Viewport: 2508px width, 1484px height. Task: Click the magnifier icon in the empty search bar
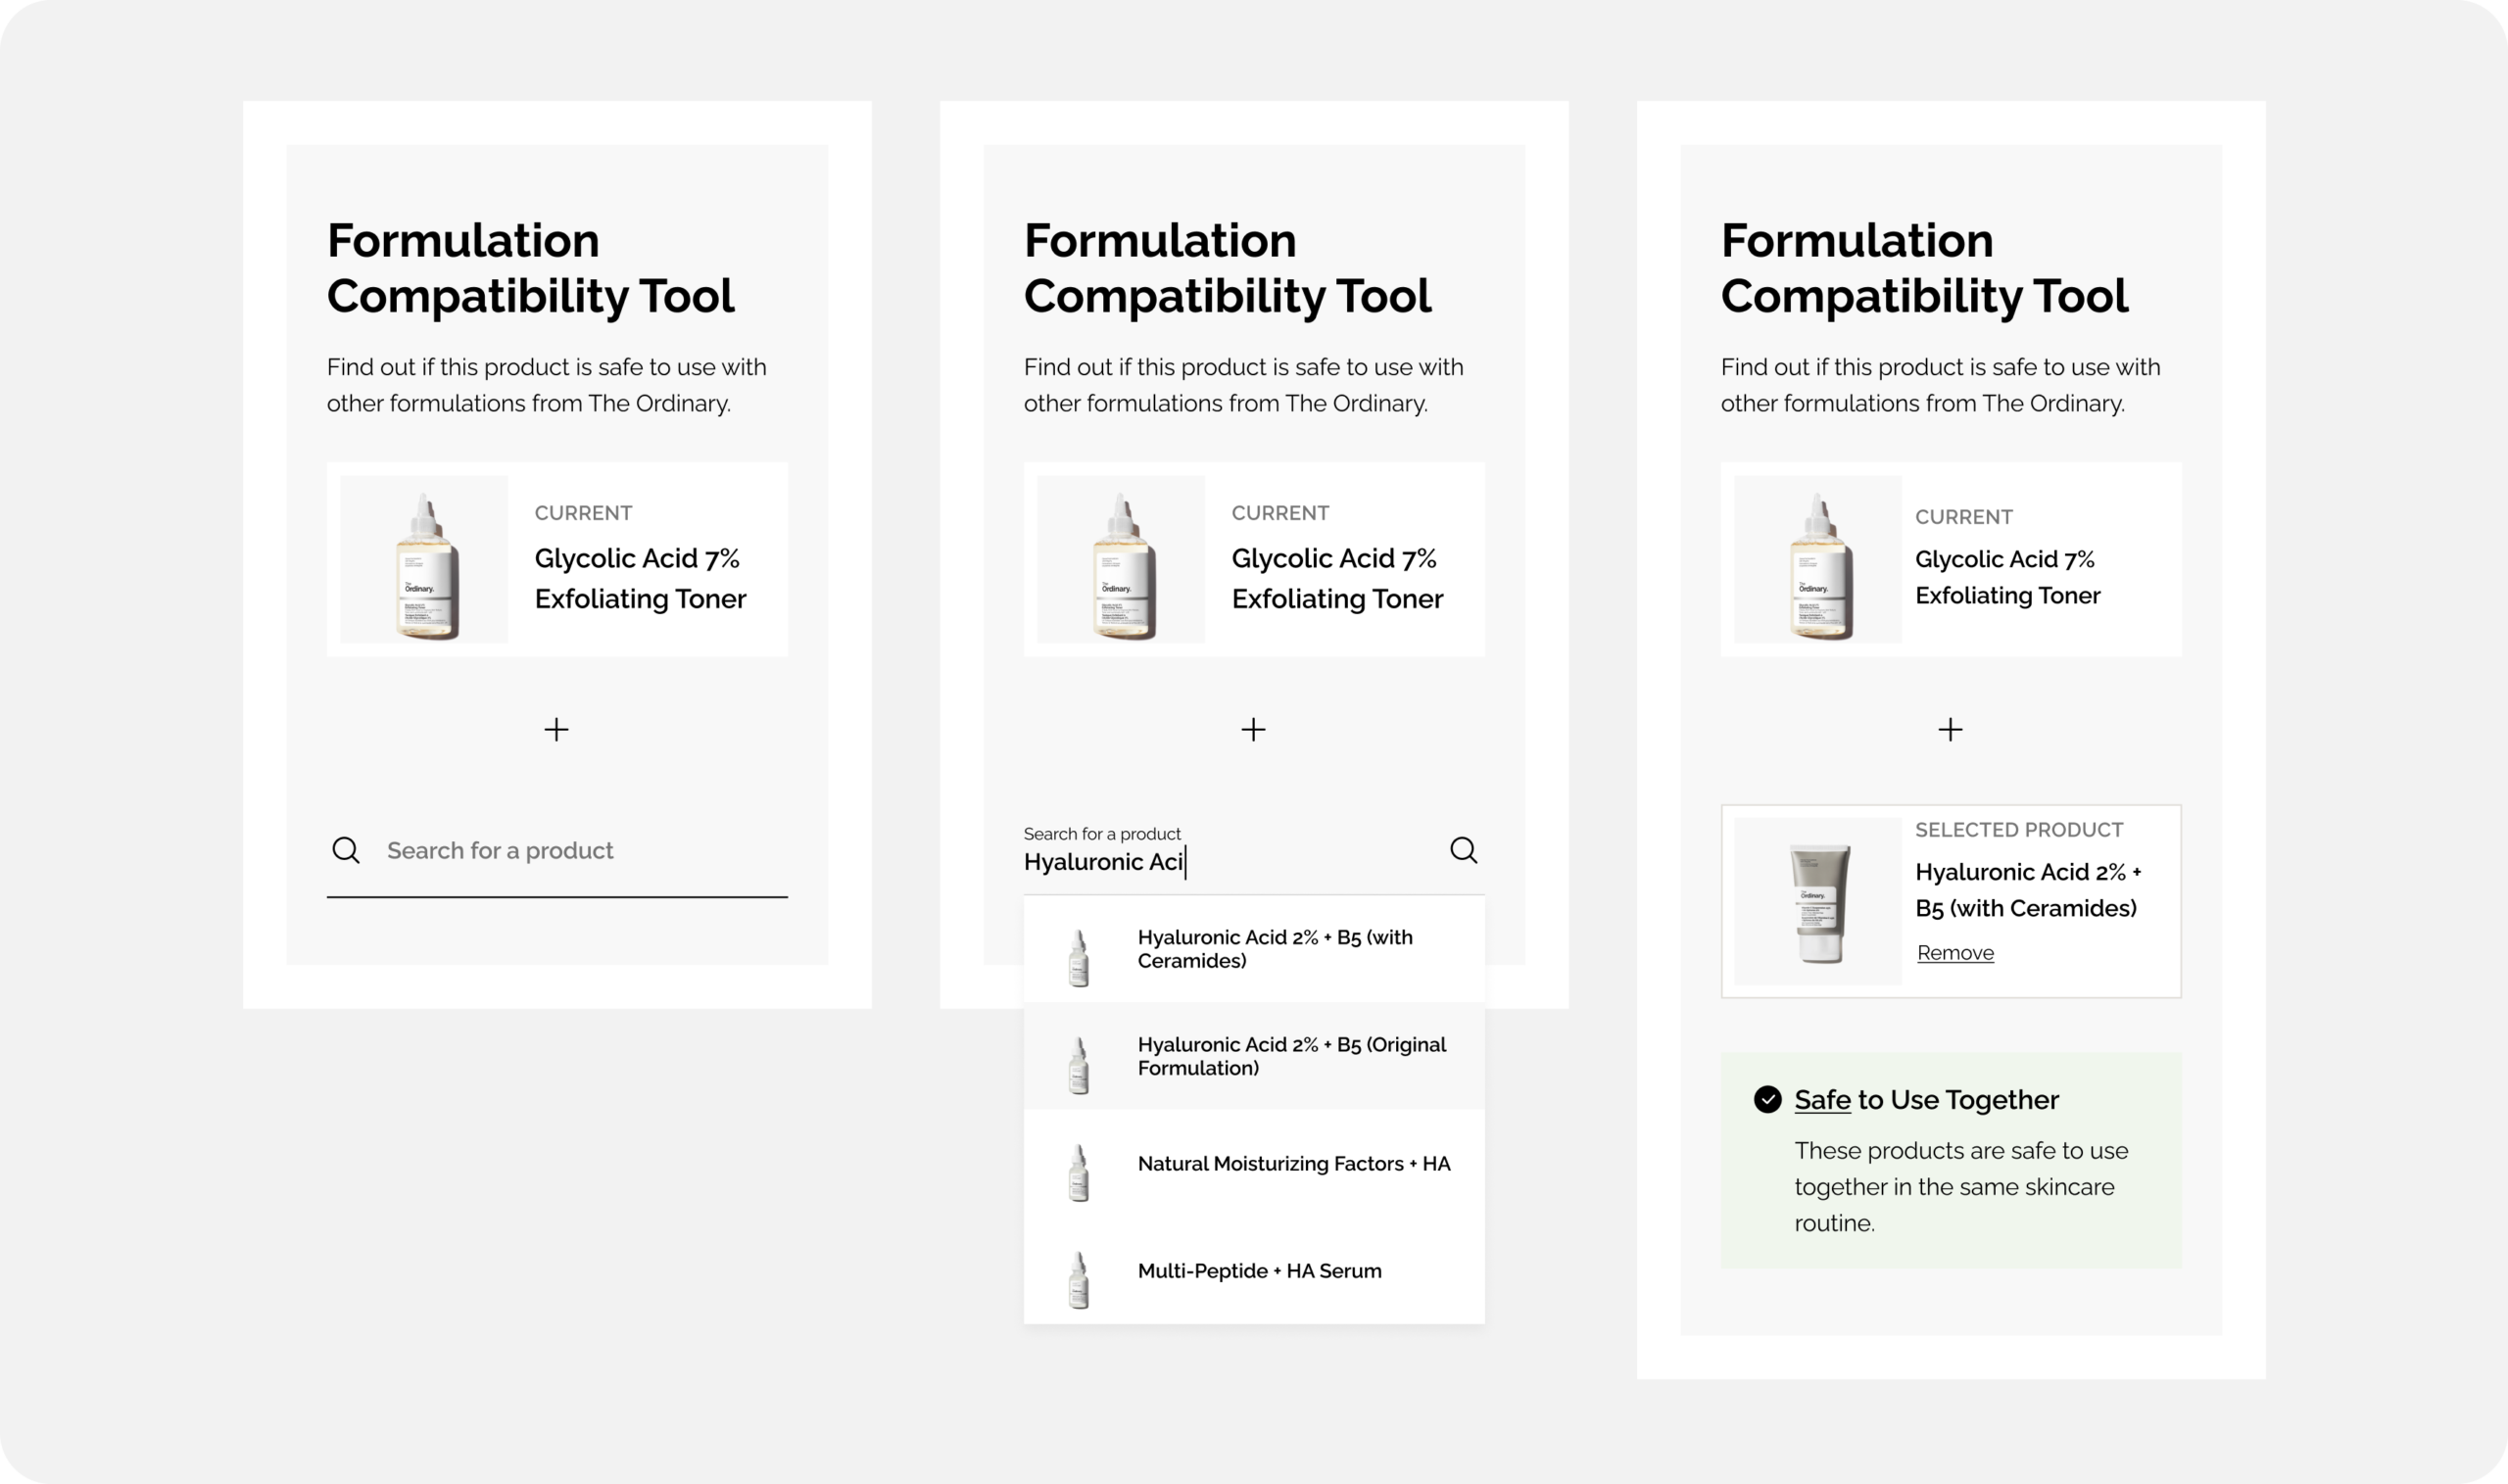346,850
